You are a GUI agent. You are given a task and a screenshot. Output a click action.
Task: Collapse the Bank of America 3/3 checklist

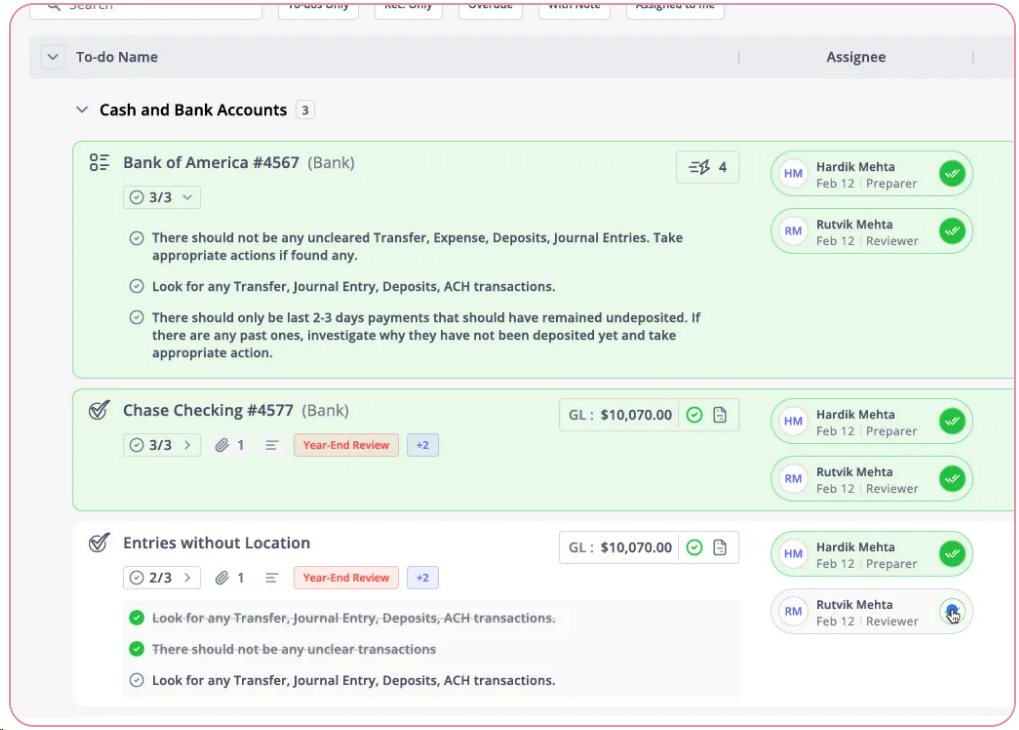[x=162, y=197]
